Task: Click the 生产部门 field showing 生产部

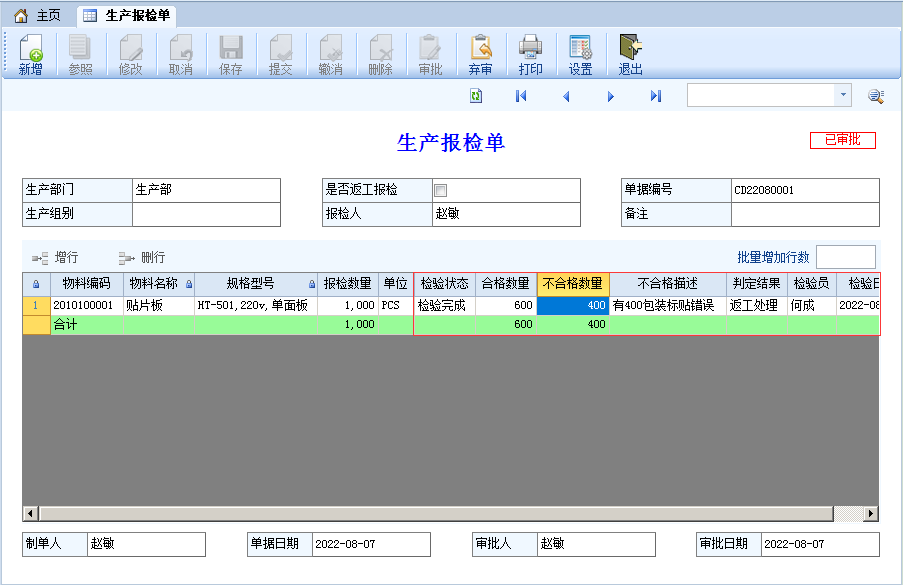Action: (x=206, y=190)
